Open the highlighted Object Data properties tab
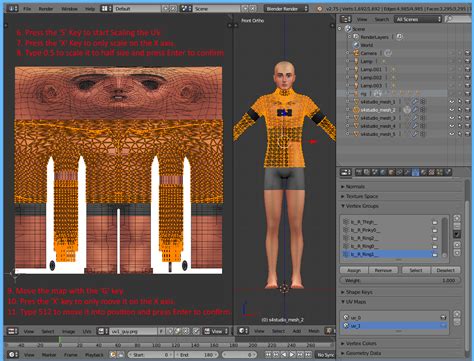The image size is (474, 361). (x=415, y=172)
